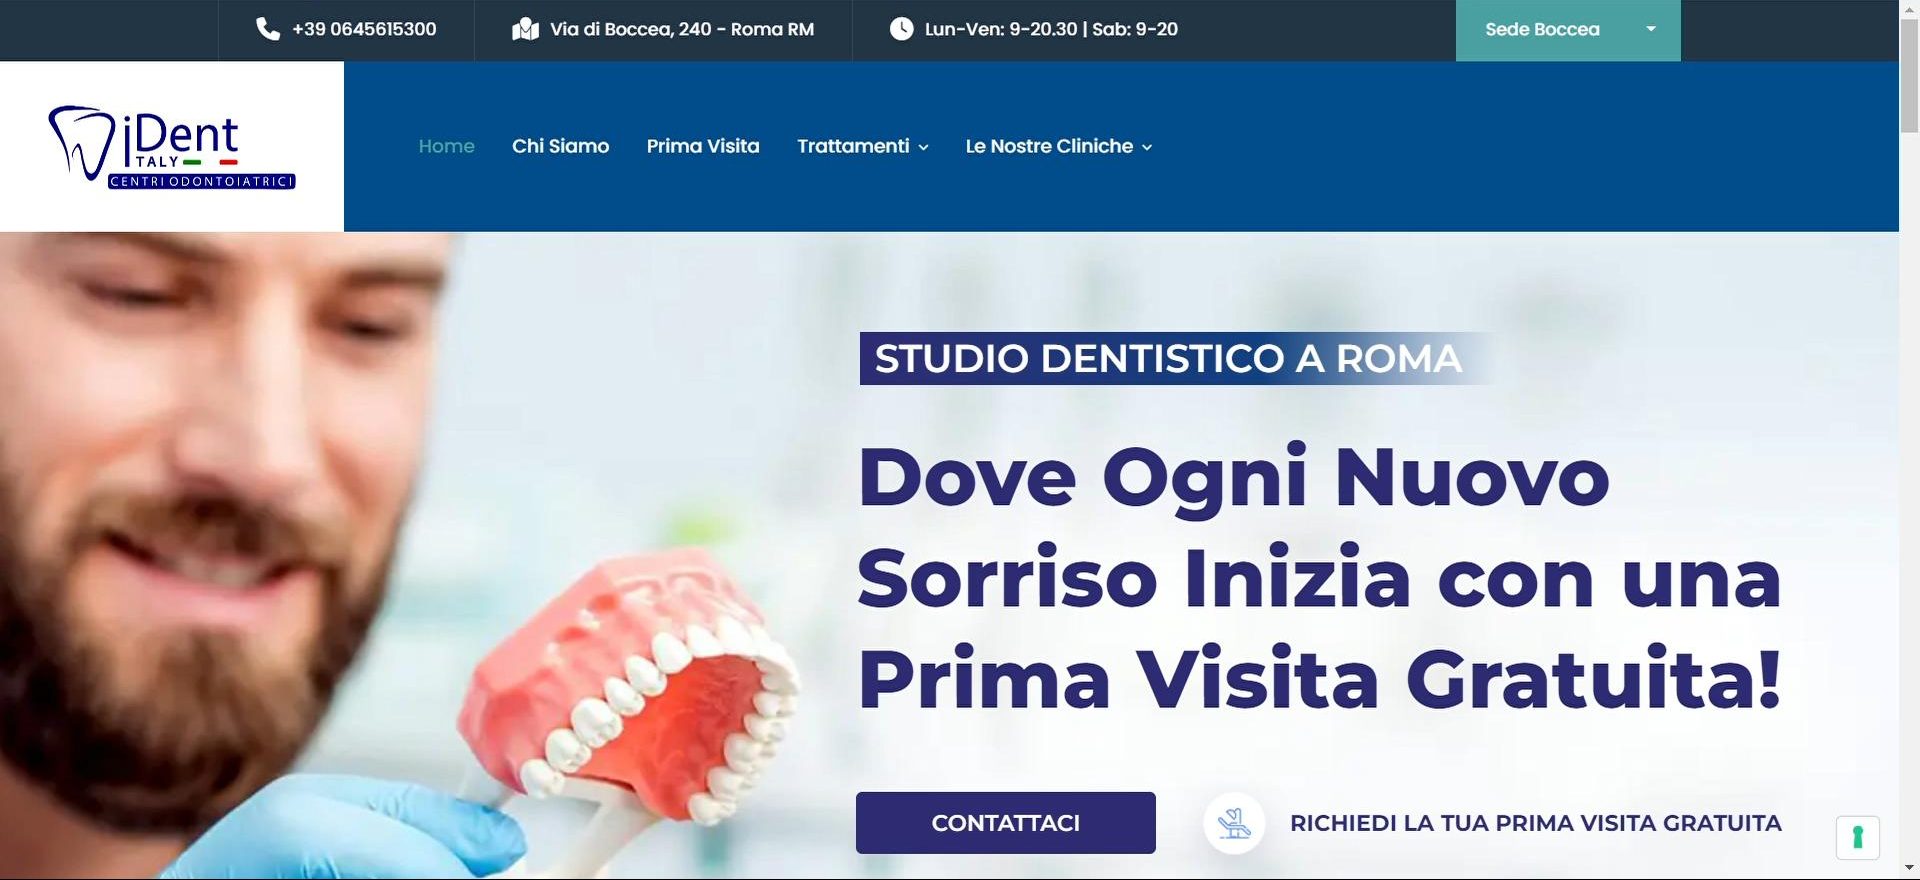Go to the Home menu item

446,146
